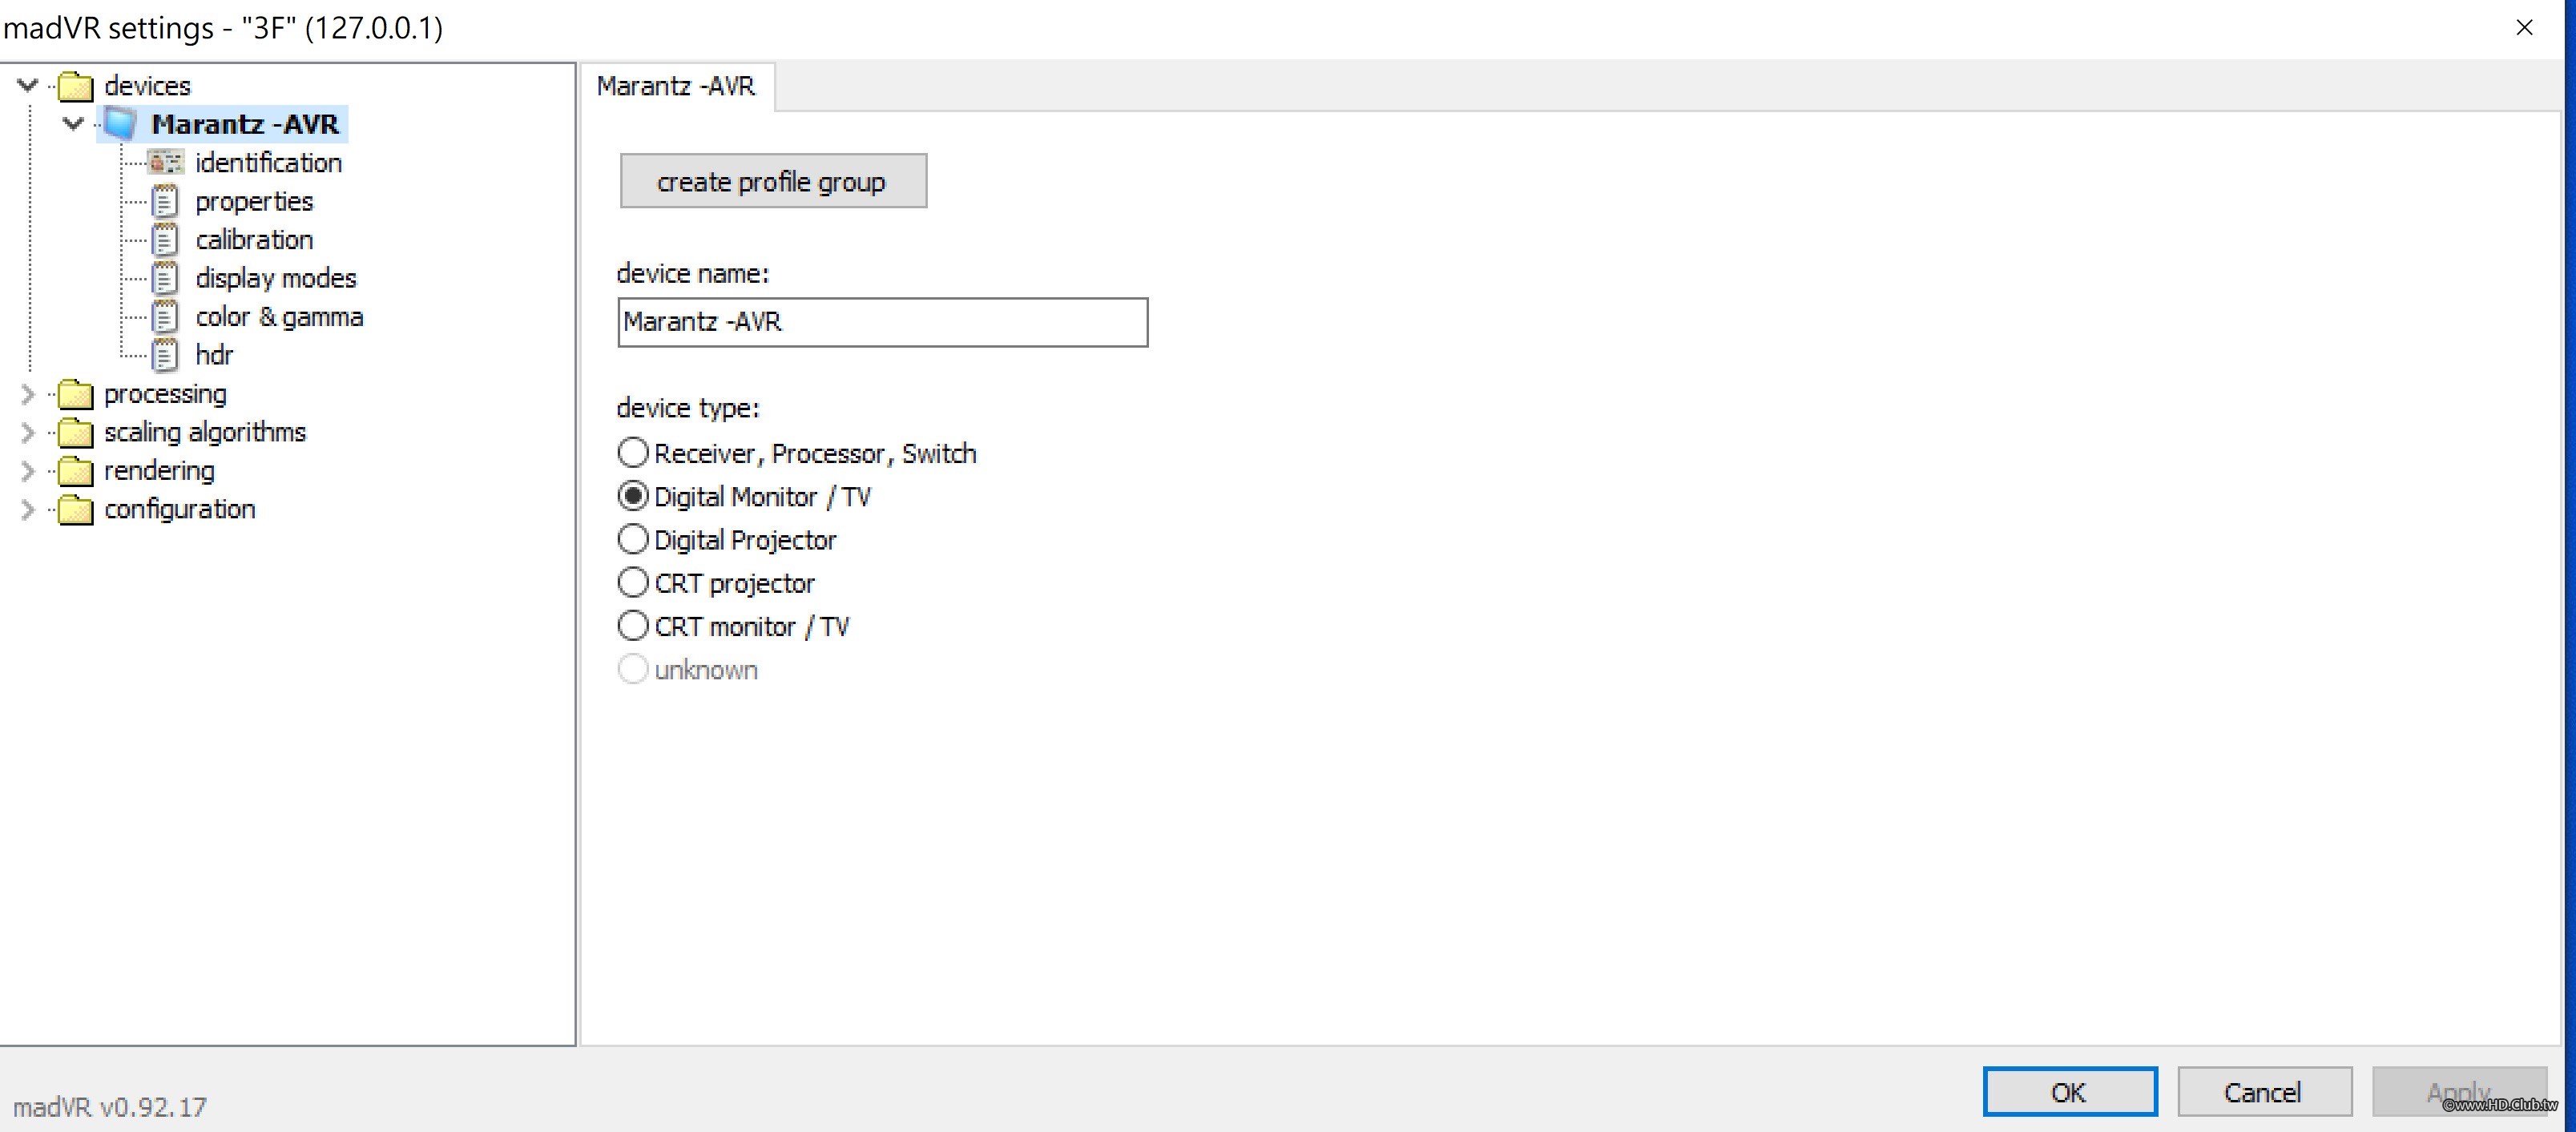Open the identification tree item
The height and width of the screenshot is (1132, 2576).
(268, 162)
